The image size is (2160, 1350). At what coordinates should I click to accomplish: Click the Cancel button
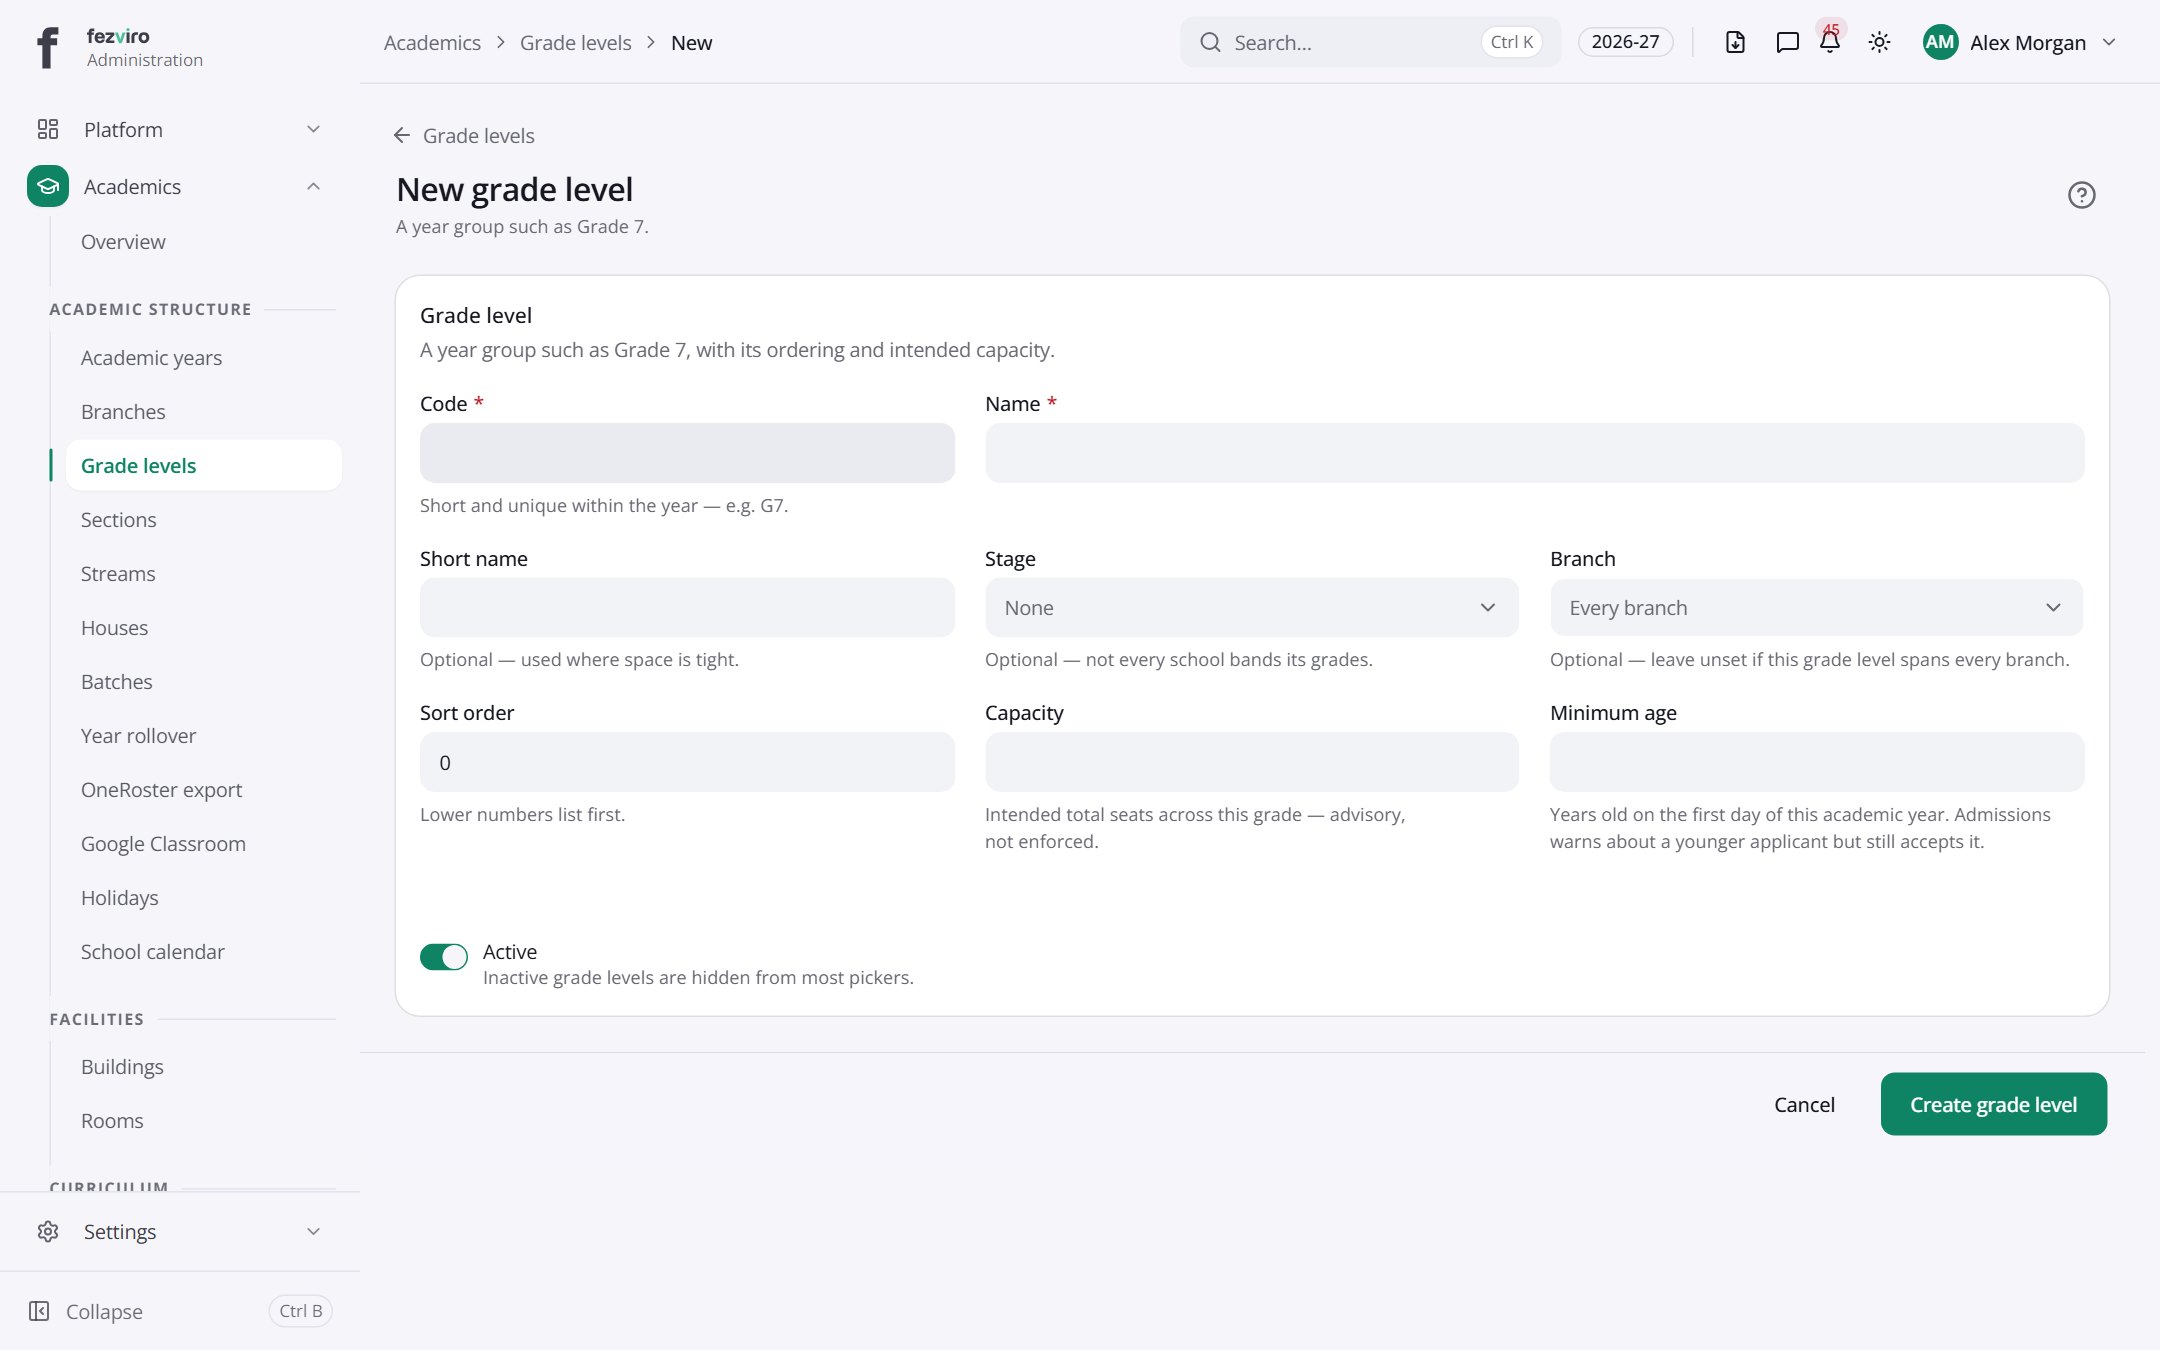pyautogui.click(x=1804, y=1104)
